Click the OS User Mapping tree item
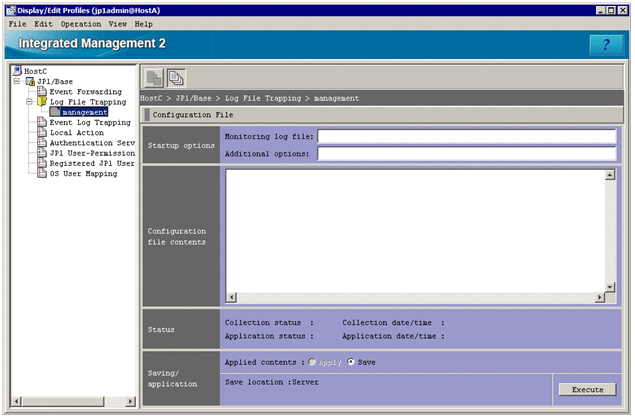This screenshot has width=635, height=419. [x=83, y=173]
